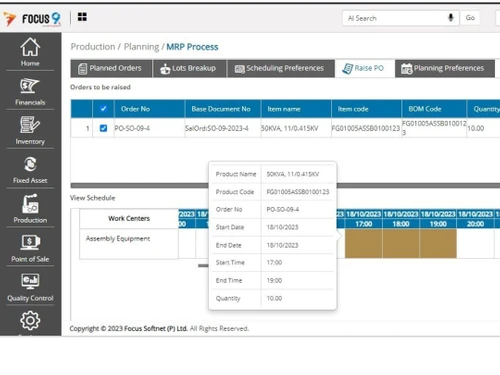This screenshot has width=500, height=375.
Task: Select the Raise PO tab
Action: click(365, 68)
